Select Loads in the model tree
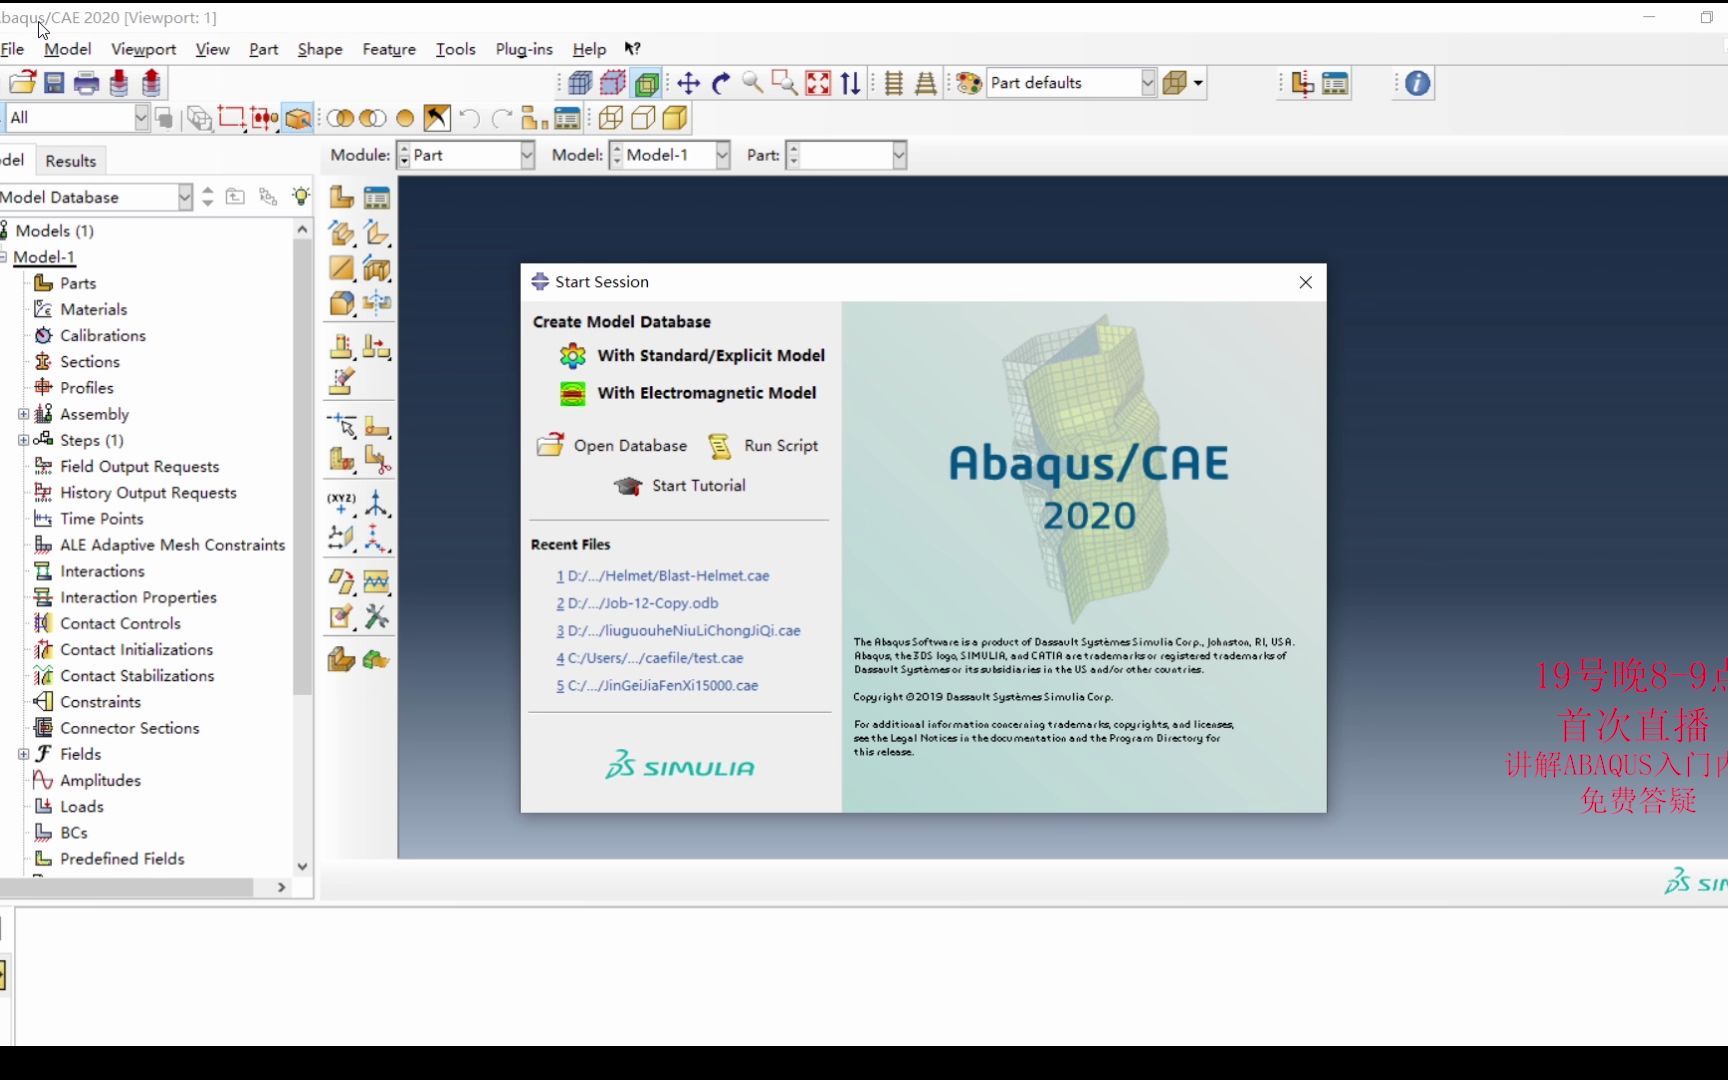 (x=81, y=806)
